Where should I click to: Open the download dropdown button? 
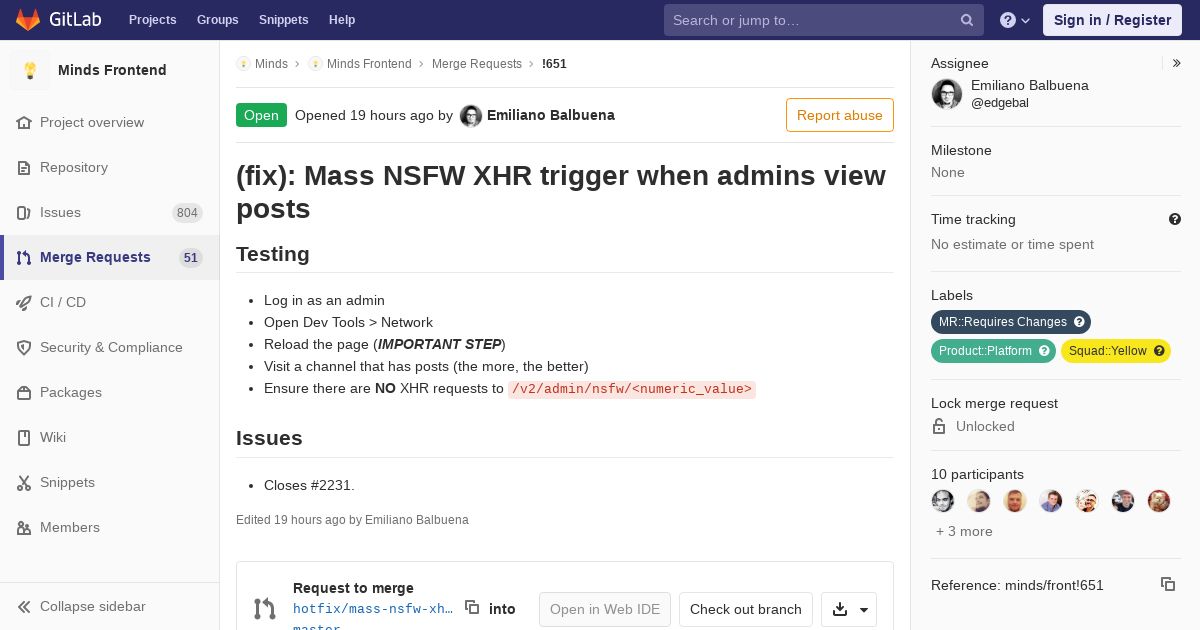point(849,609)
